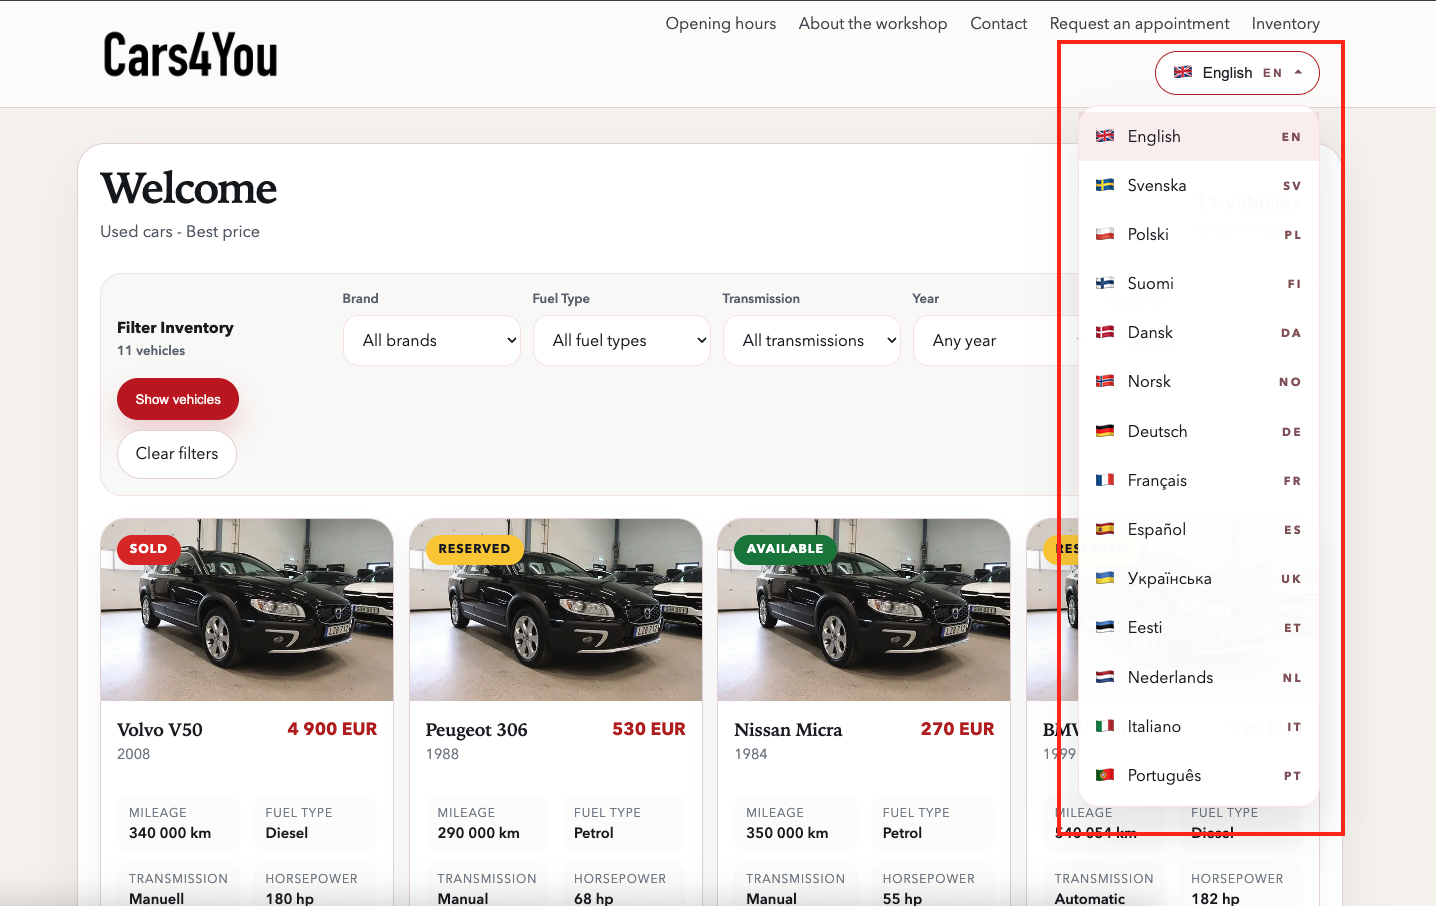
Task: Click Request an appointment link
Action: 1139,23
